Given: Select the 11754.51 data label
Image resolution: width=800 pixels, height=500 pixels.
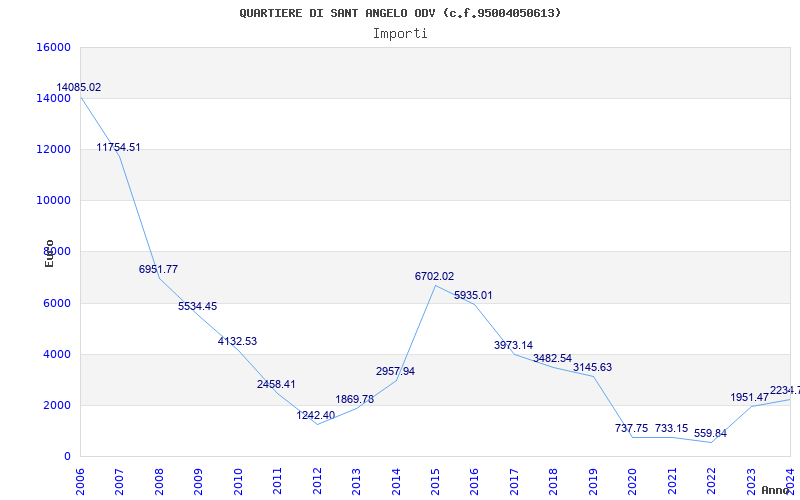Looking at the screenshot, I should (118, 147).
